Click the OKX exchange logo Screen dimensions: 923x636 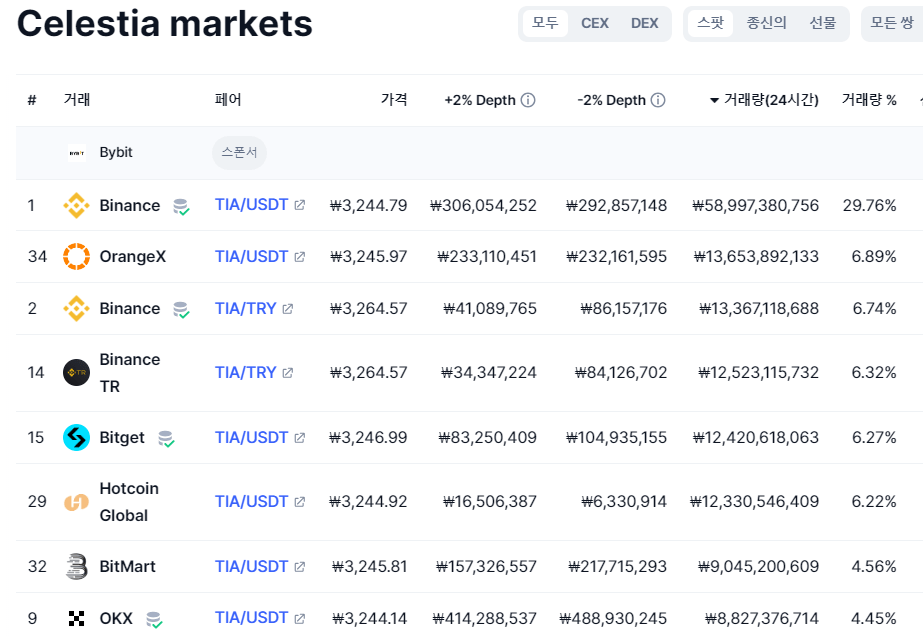point(77,618)
